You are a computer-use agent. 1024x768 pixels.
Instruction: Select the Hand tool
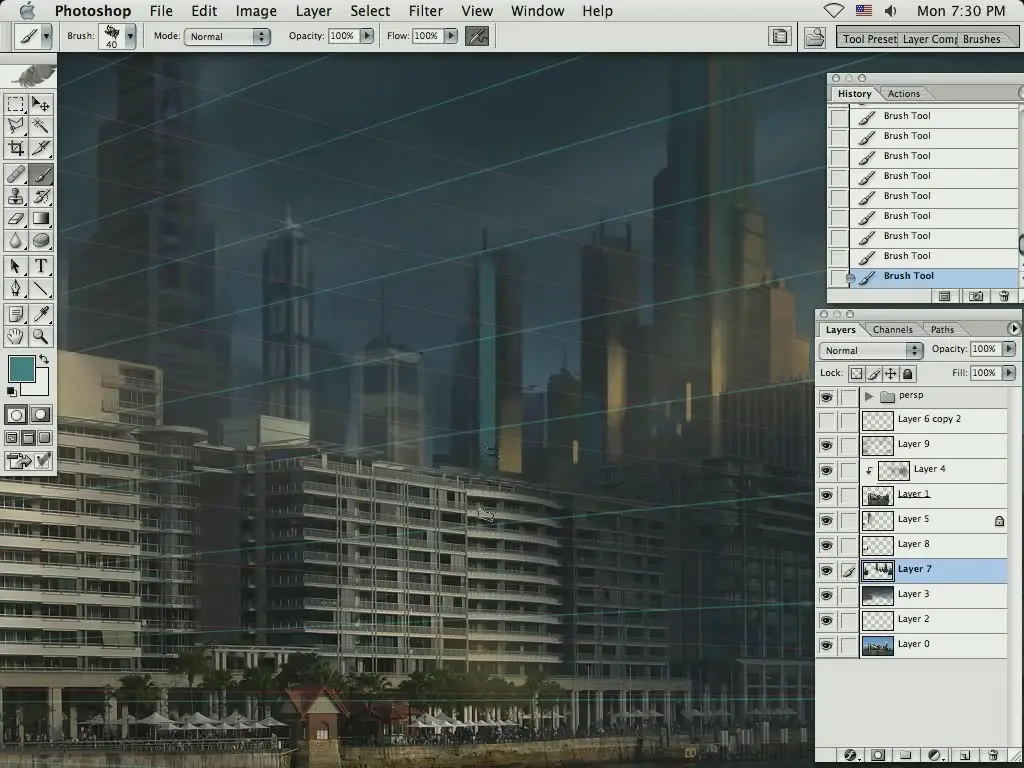pyautogui.click(x=16, y=336)
